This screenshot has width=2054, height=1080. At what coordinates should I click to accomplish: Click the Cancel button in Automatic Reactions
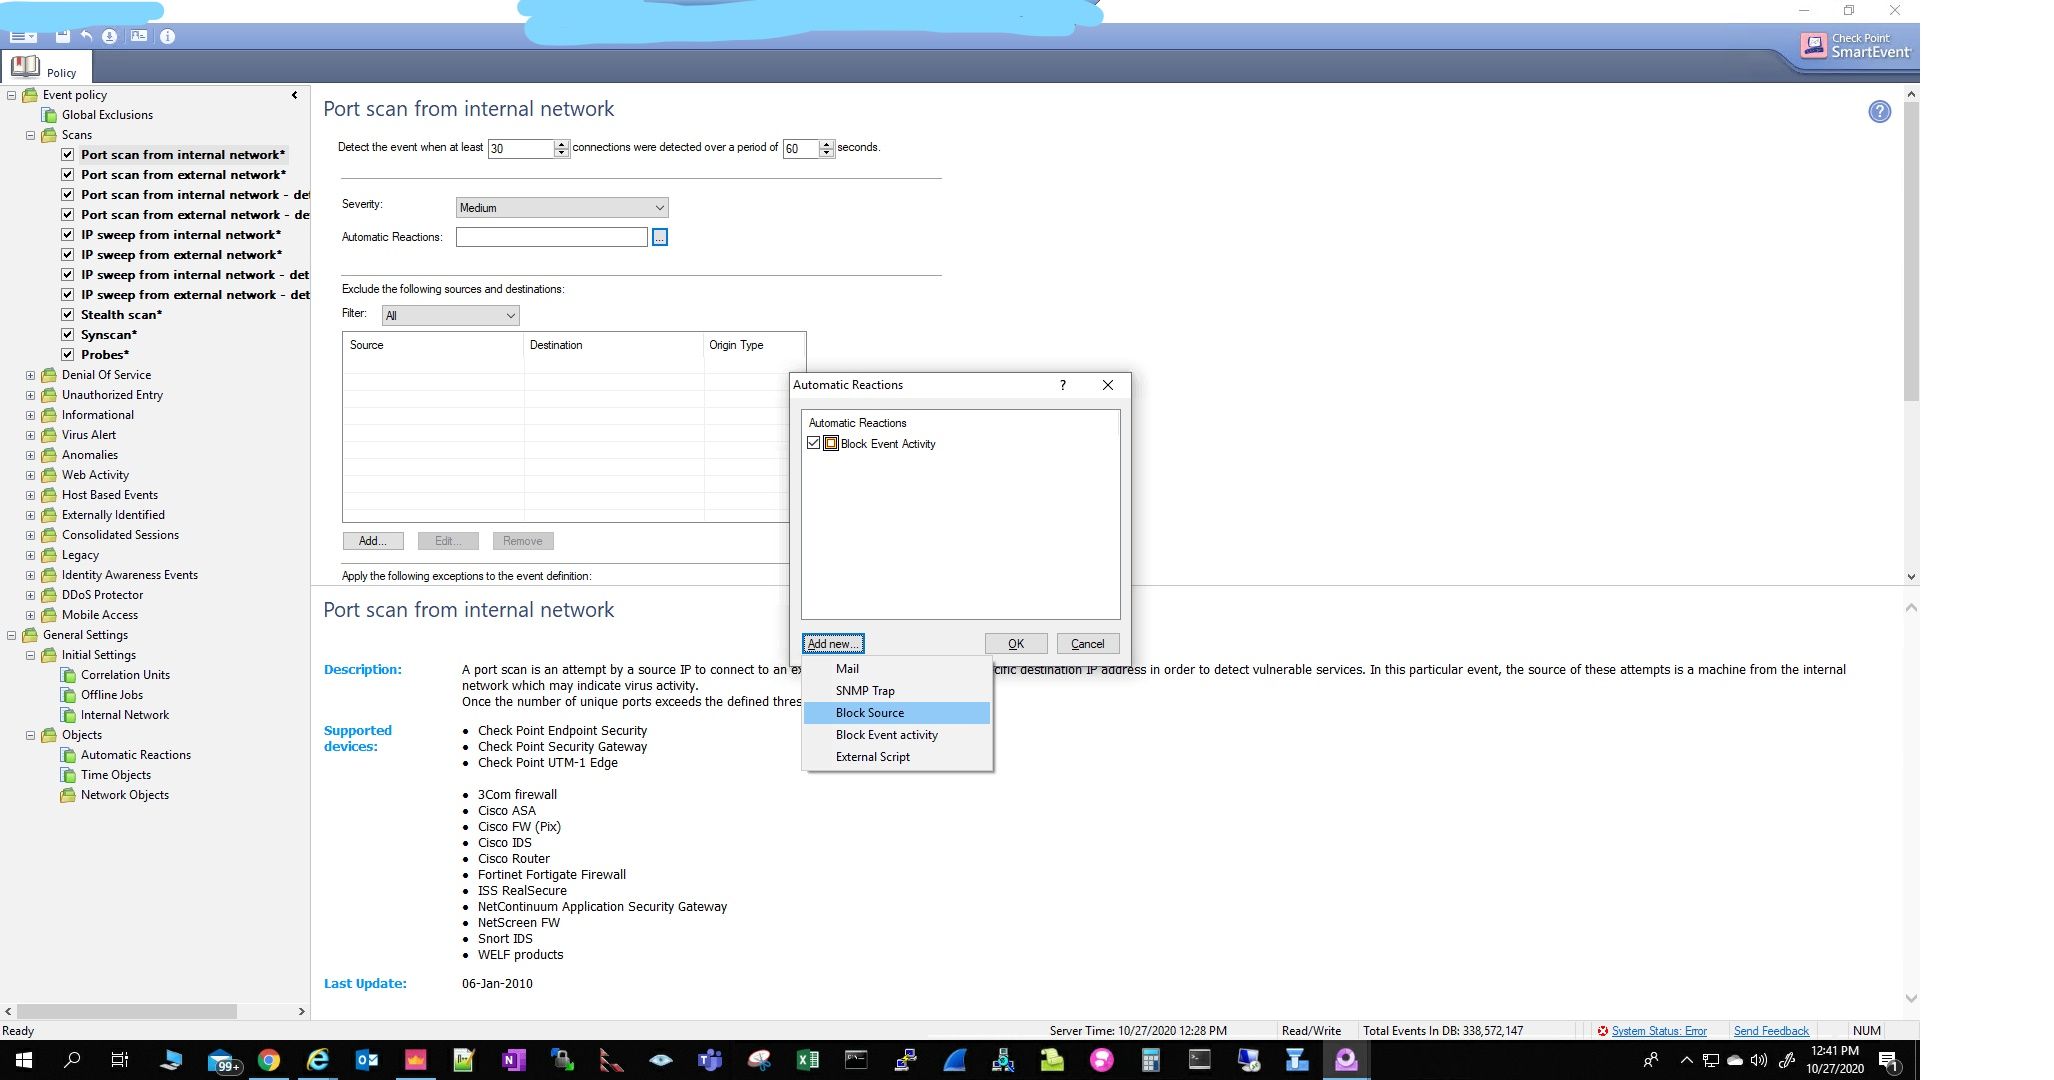click(x=1087, y=643)
